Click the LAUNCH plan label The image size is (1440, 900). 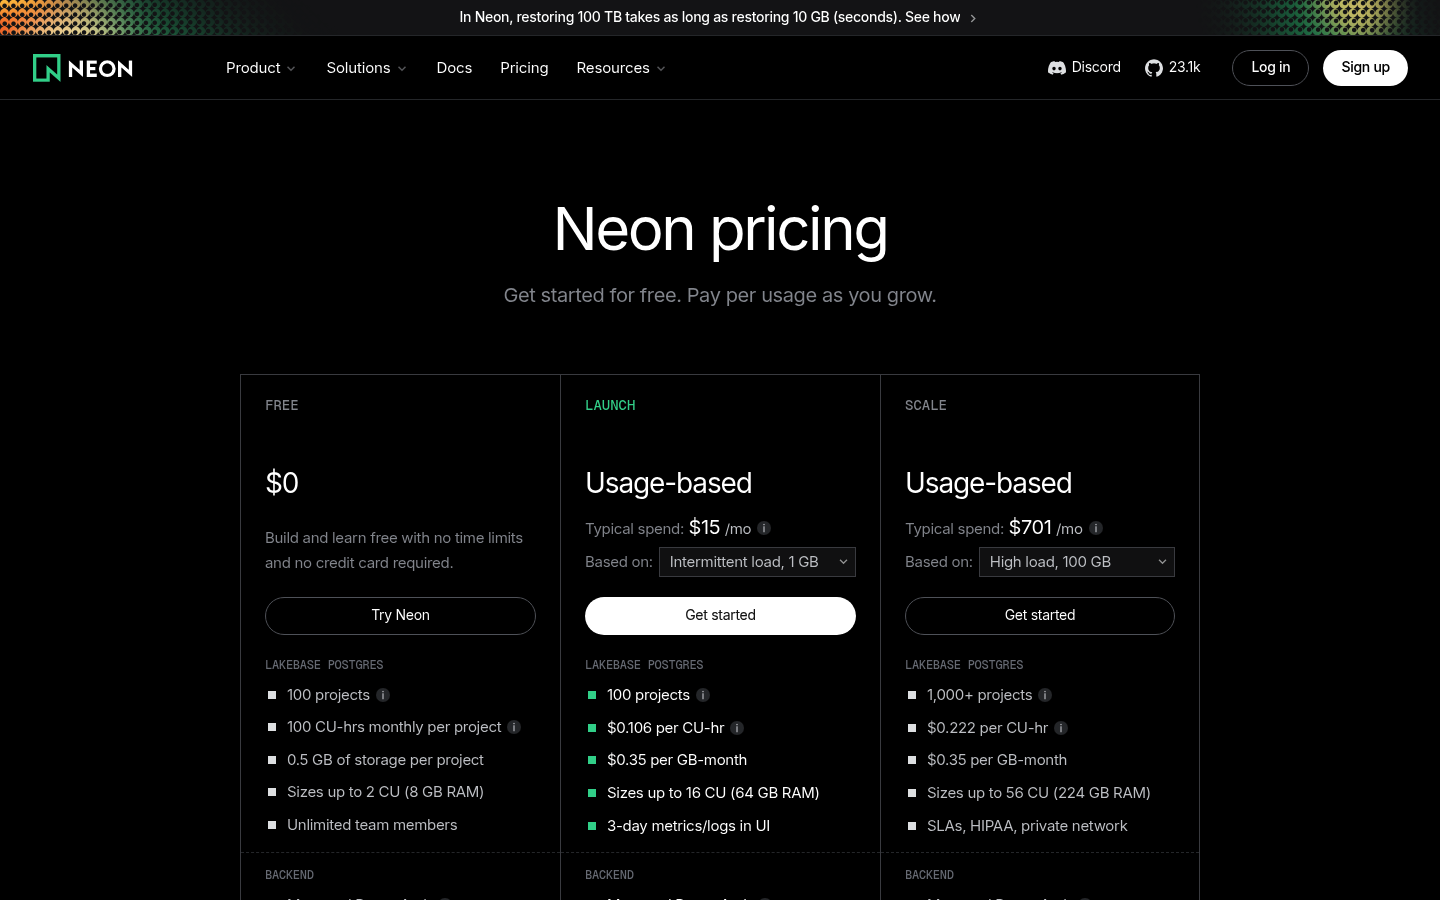(610, 405)
